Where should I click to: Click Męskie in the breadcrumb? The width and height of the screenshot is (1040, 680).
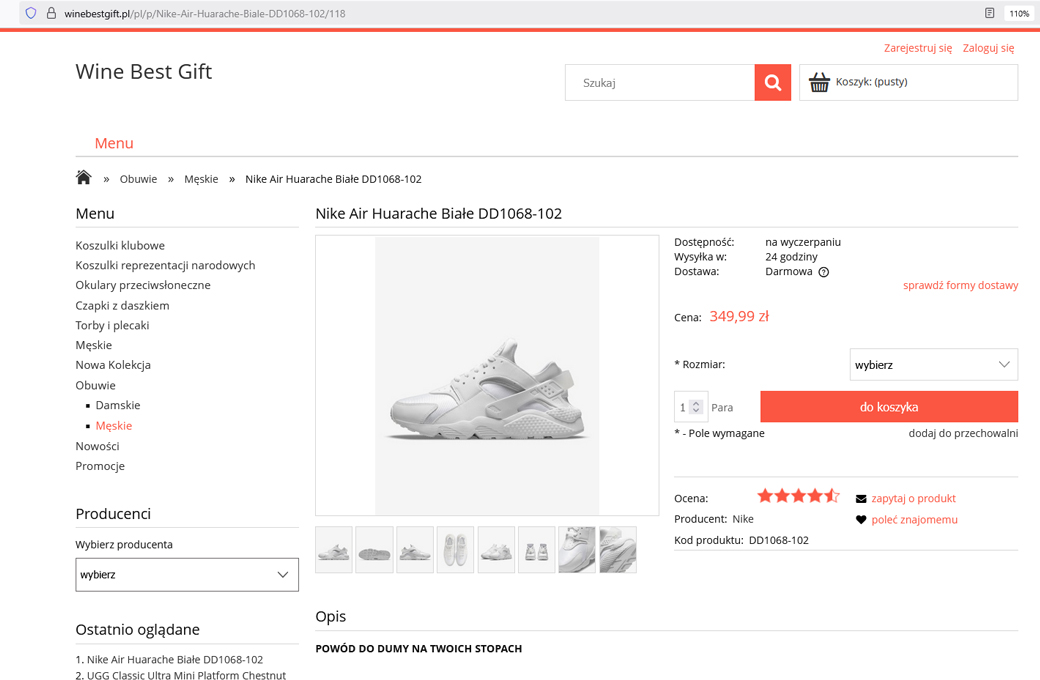(201, 179)
